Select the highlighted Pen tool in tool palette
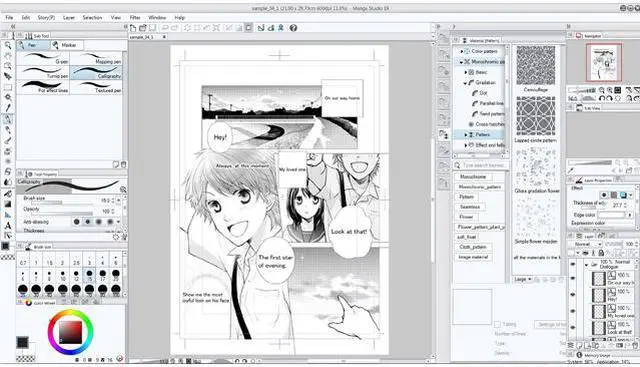640x367 pixels. [x=8, y=119]
